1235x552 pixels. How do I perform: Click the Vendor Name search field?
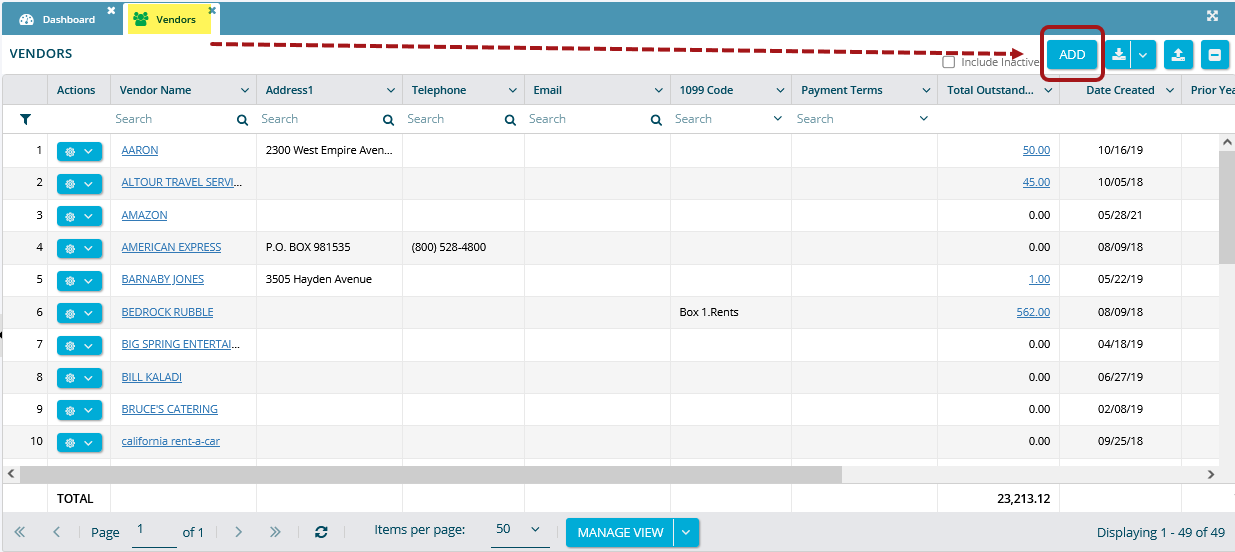point(173,119)
